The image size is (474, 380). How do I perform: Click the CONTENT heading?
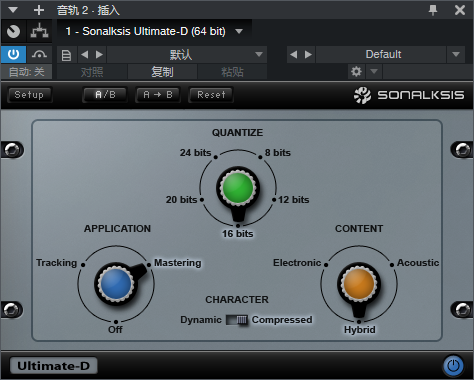pyautogui.click(x=359, y=229)
